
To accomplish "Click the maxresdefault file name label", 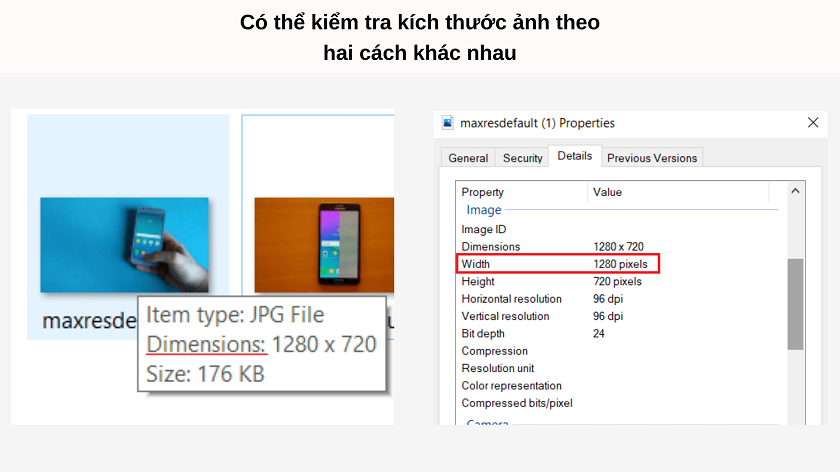I will [x=88, y=321].
